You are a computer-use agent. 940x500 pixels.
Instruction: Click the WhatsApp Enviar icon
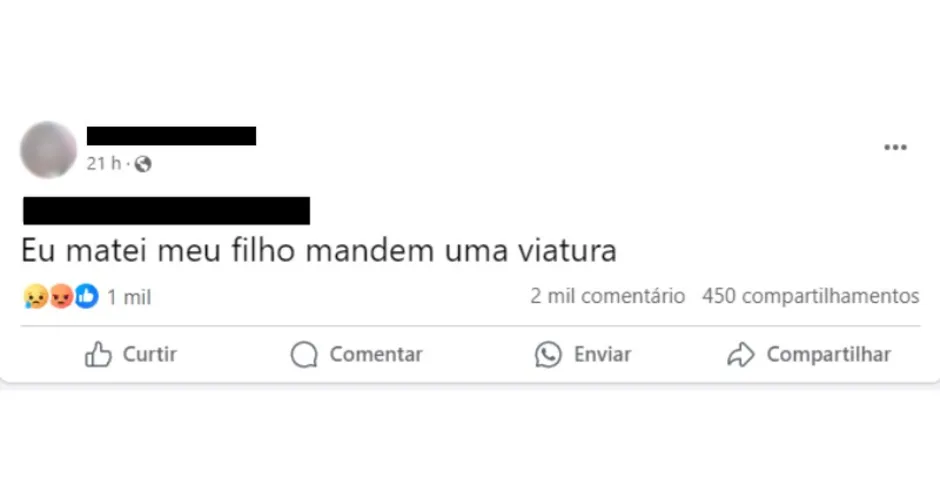[548, 354]
